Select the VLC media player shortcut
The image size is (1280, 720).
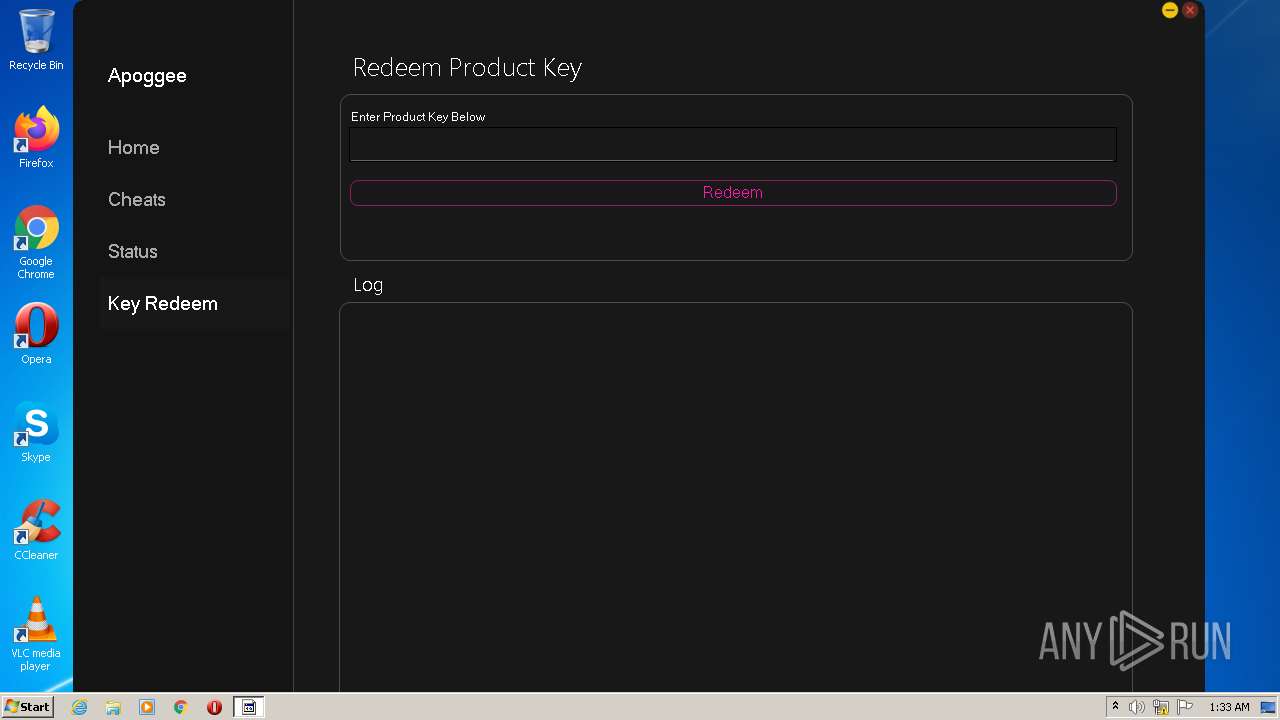tap(36, 634)
